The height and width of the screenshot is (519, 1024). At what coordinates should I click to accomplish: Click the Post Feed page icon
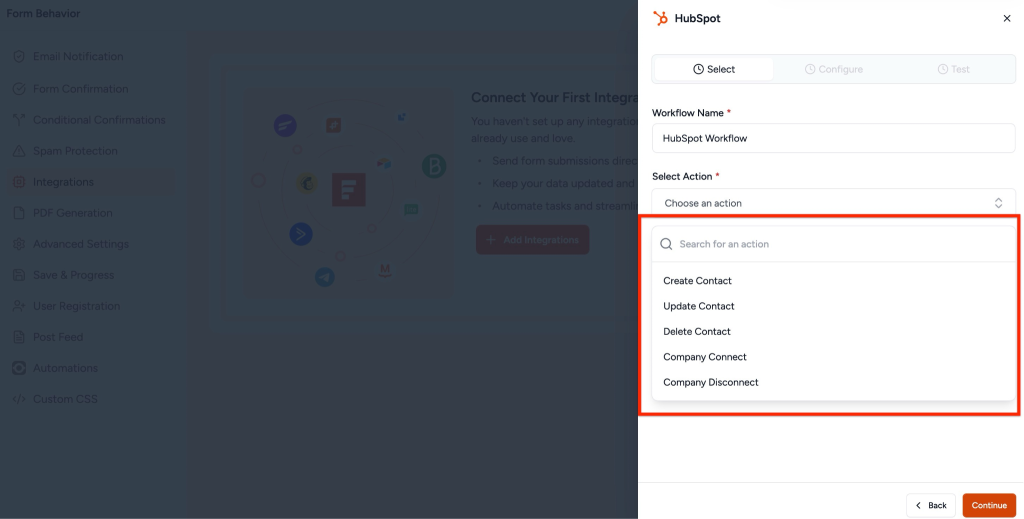point(19,337)
